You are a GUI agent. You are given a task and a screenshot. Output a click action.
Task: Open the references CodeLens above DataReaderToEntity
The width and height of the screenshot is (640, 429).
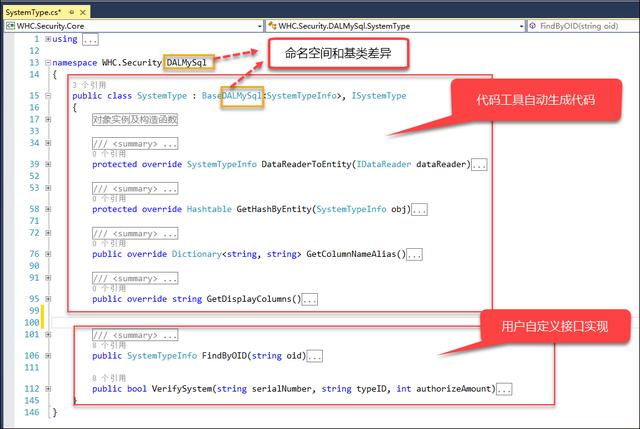coord(109,154)
